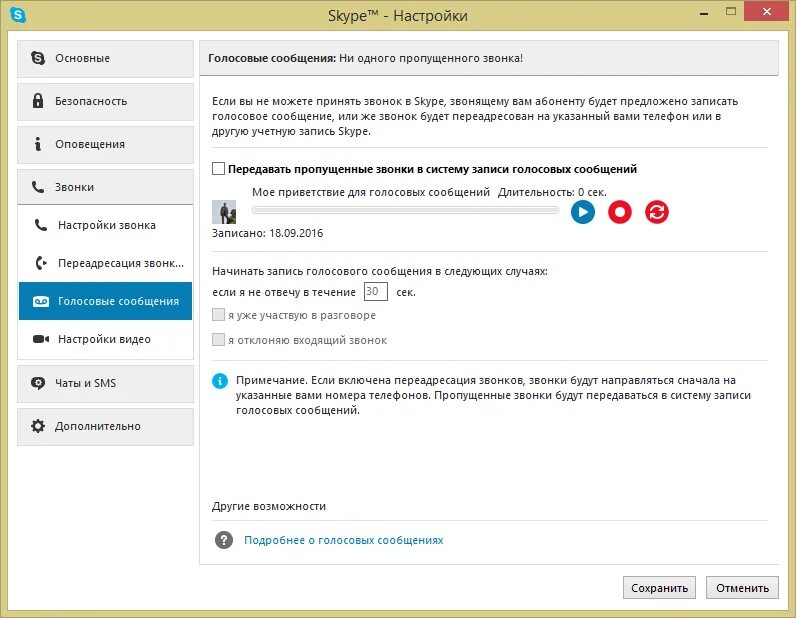Select Настройки видео in sidebar

[105, 339]
